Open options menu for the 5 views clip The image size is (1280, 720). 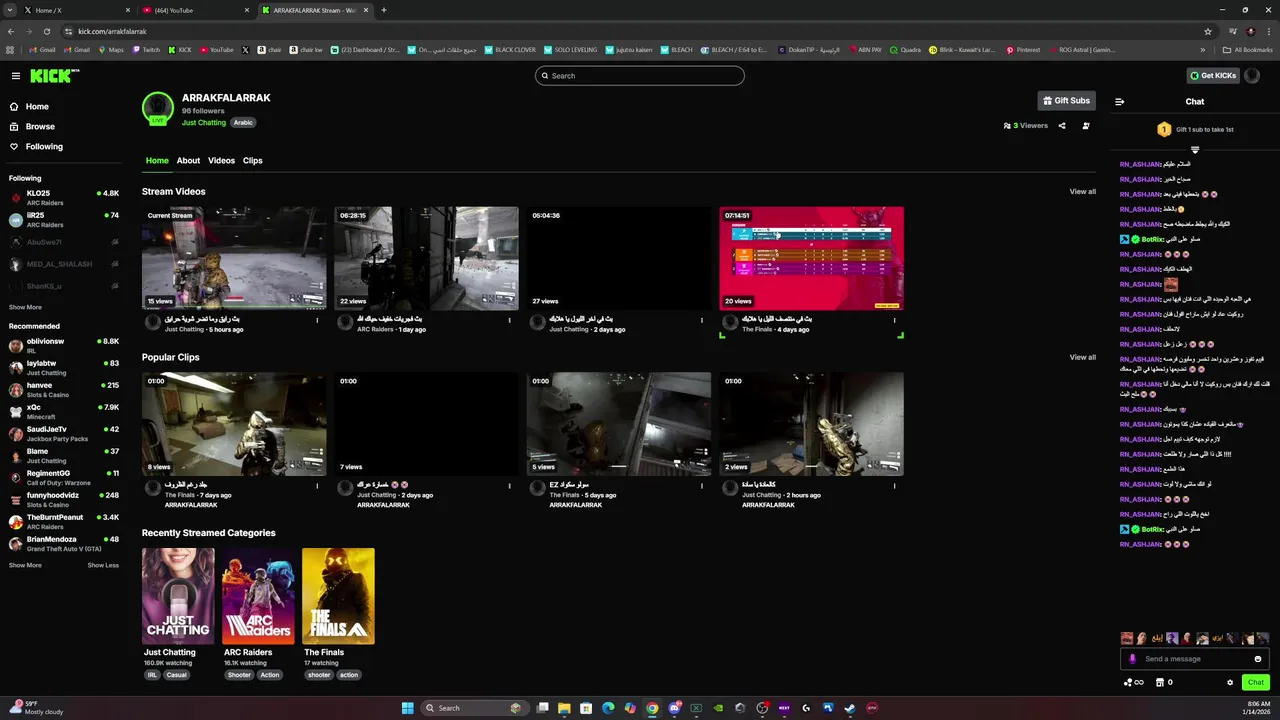(701, 487)
